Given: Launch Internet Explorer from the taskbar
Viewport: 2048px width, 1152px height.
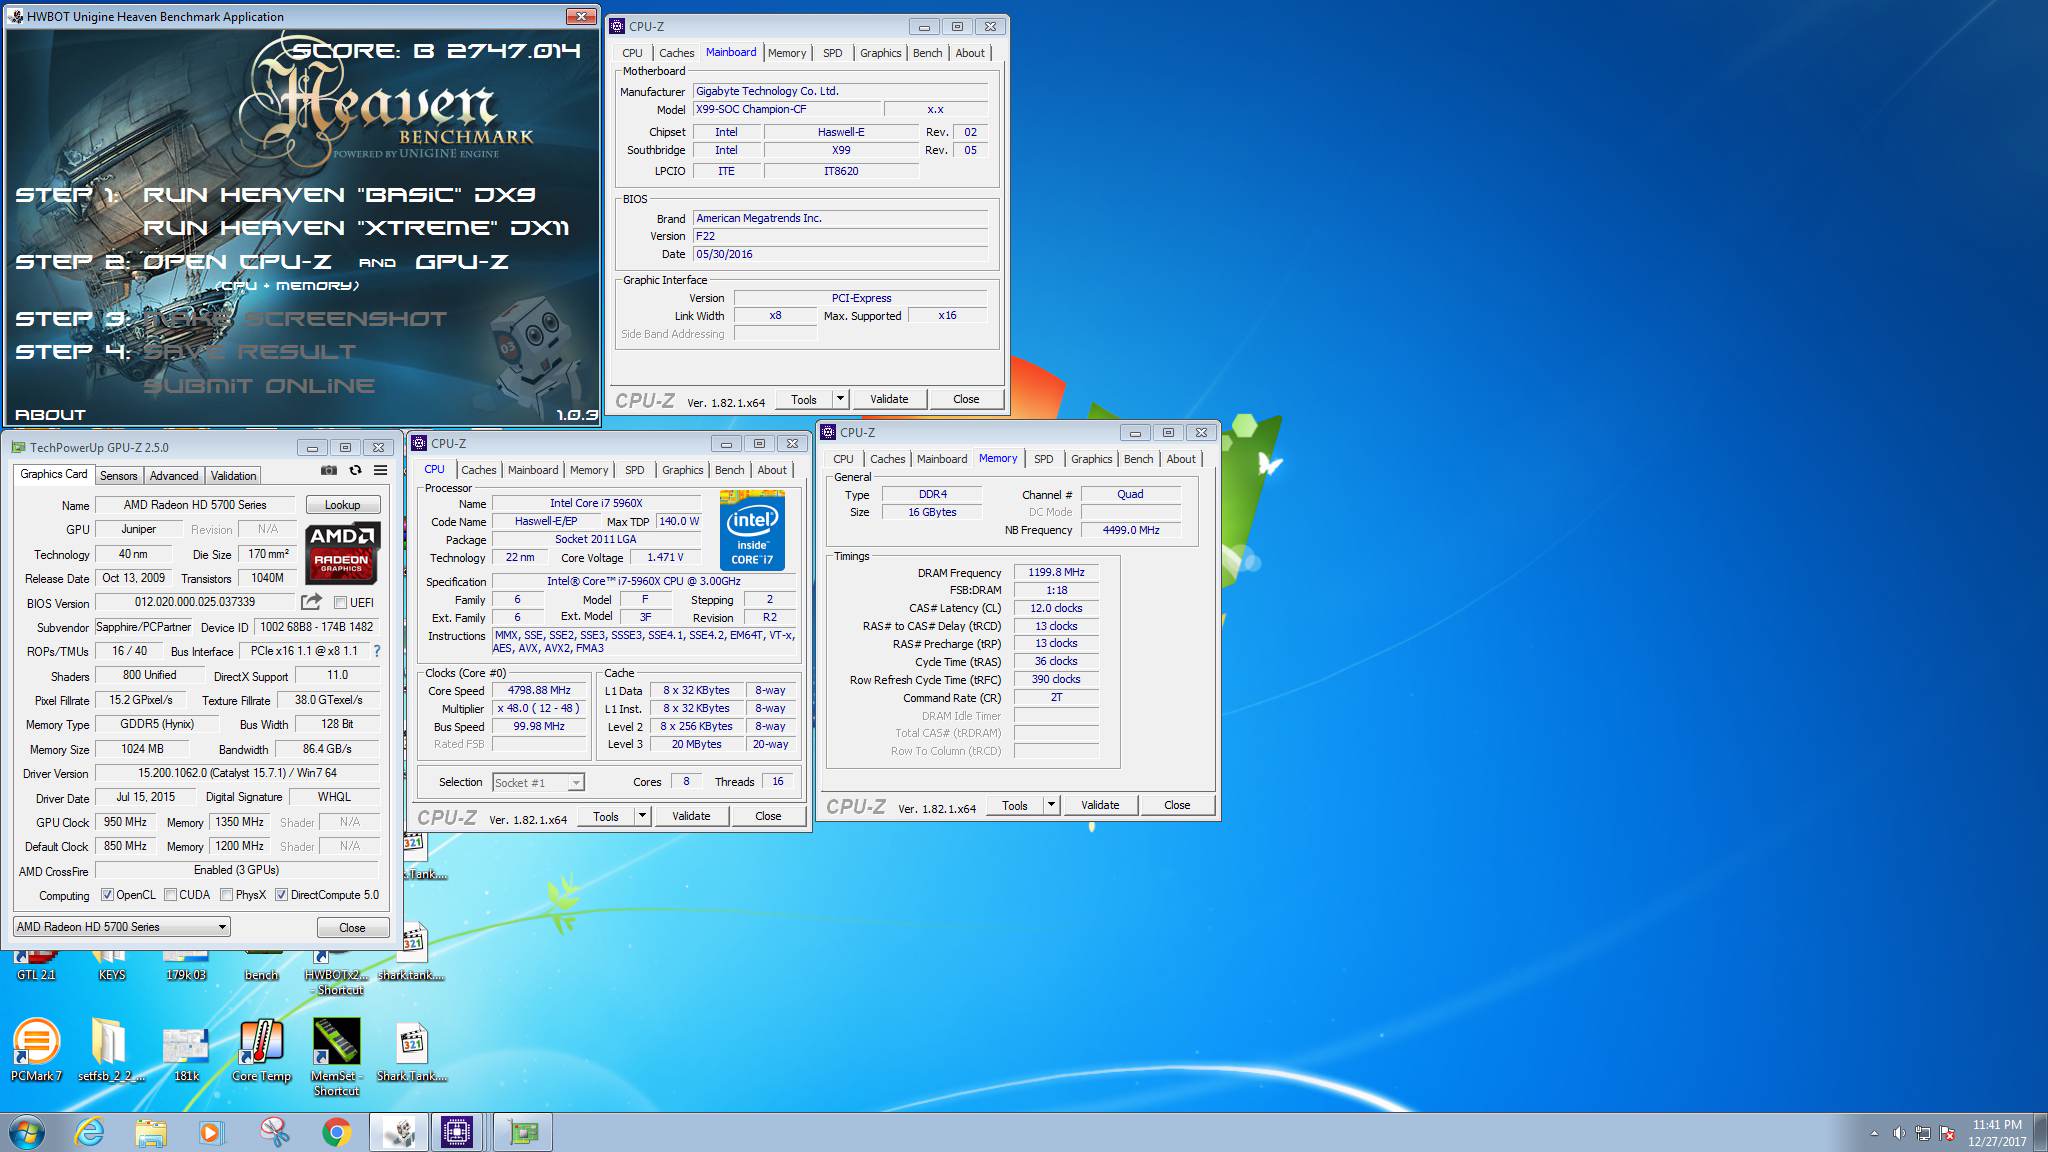Looking at the screenshot, I should 90,1132.
